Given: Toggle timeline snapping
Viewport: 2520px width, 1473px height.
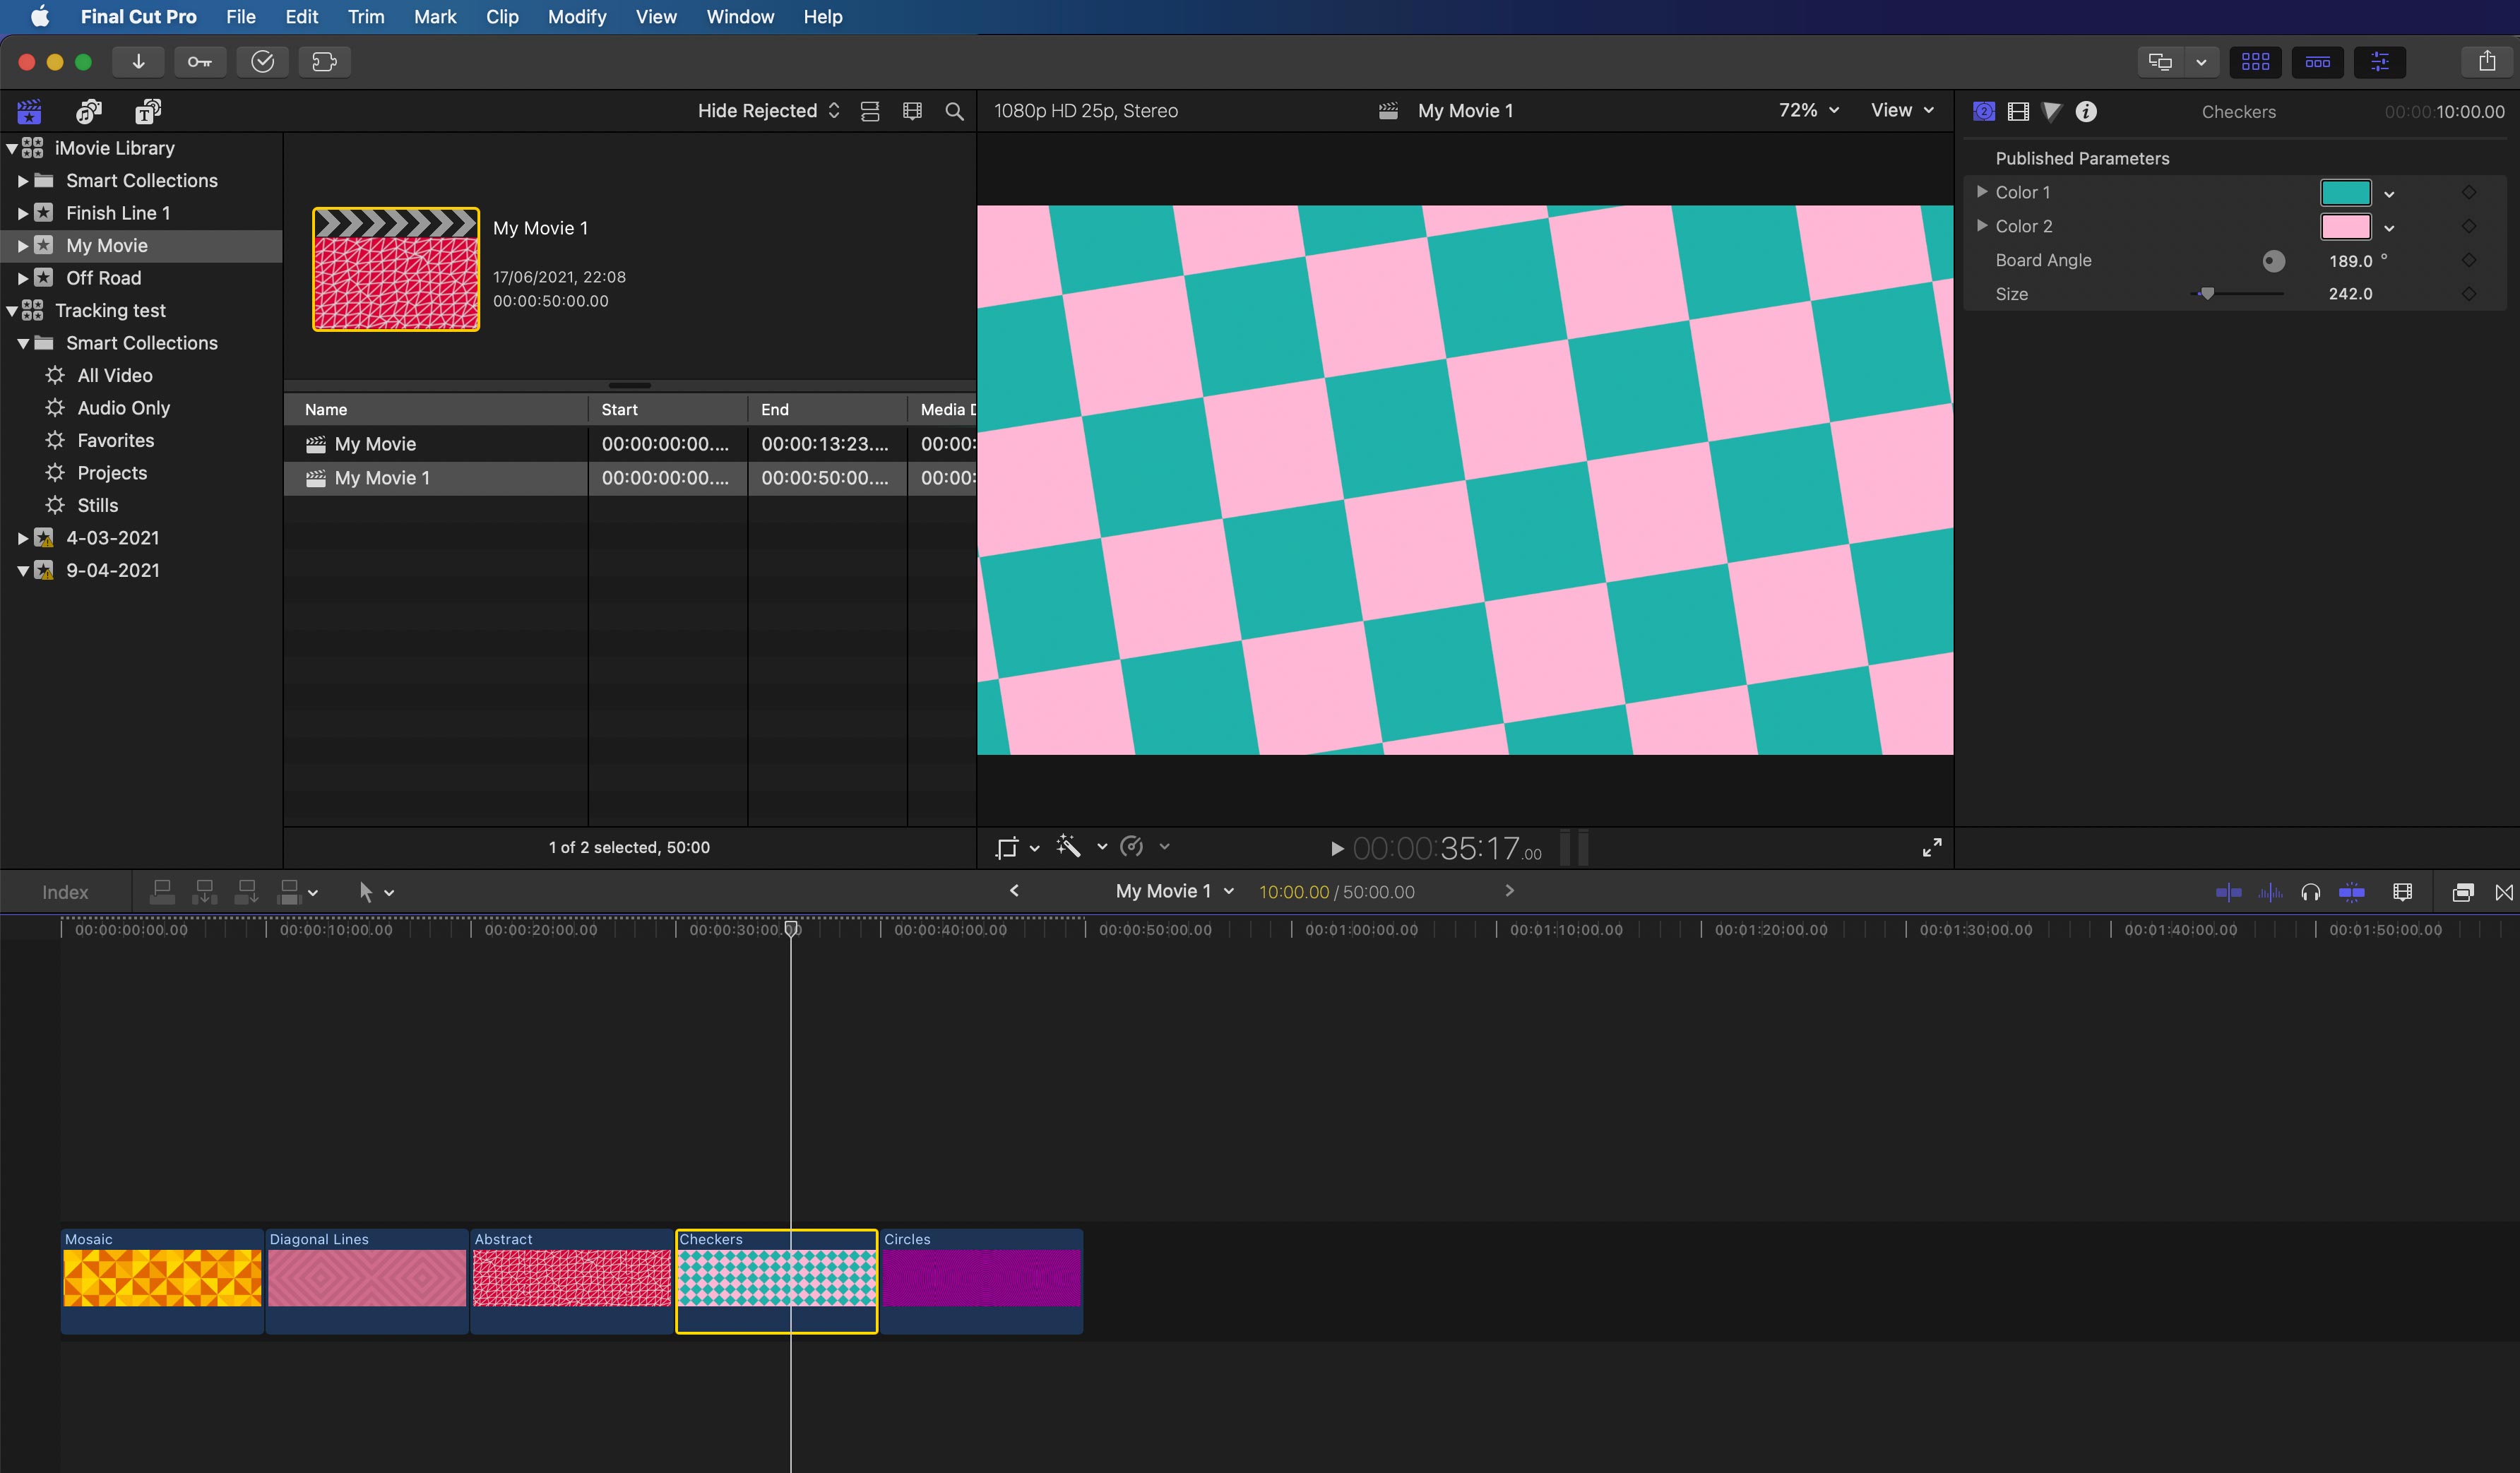Looking at the screenshot, I should point(2351,892).
